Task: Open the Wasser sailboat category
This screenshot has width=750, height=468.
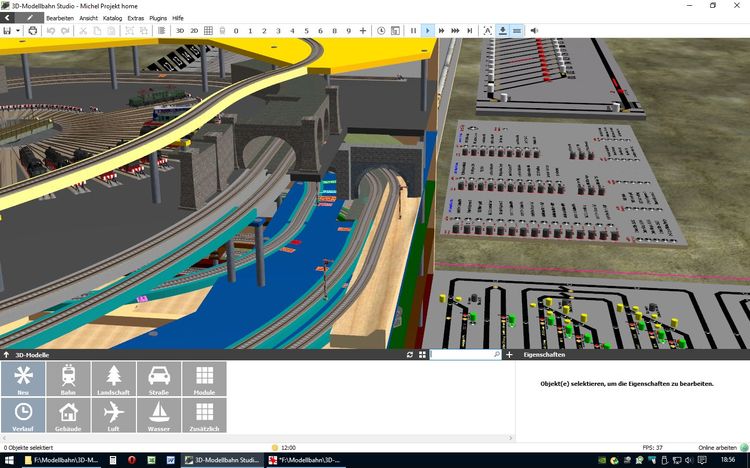Action: coord(158,415)
